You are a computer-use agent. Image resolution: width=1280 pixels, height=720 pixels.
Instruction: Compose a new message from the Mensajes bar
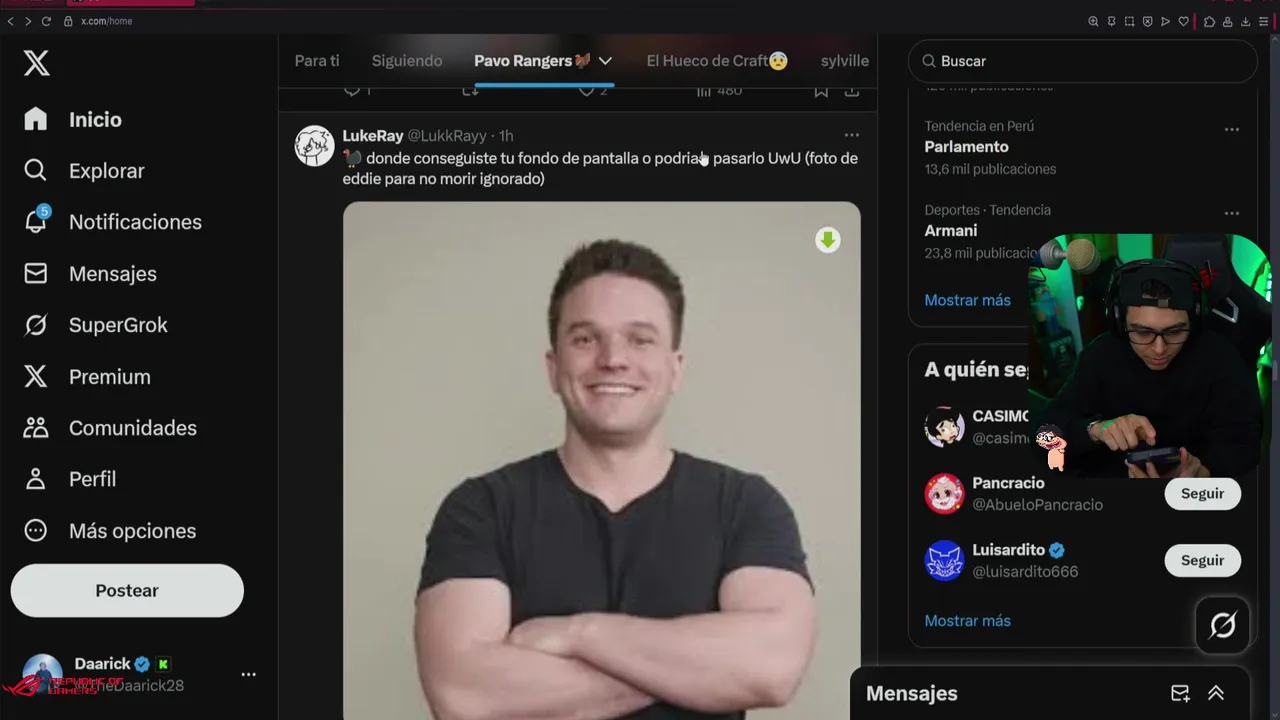click(1180, 693)
